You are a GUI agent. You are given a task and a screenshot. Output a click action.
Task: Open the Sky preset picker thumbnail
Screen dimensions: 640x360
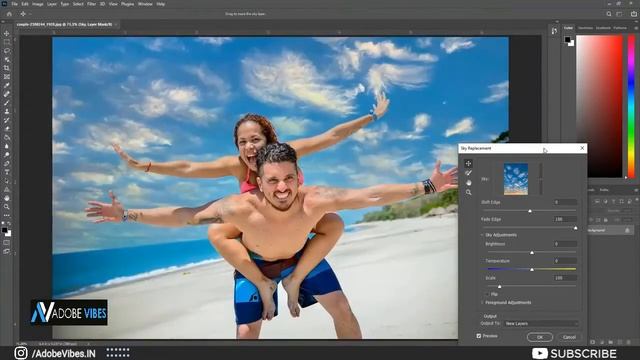coord(516,179)
